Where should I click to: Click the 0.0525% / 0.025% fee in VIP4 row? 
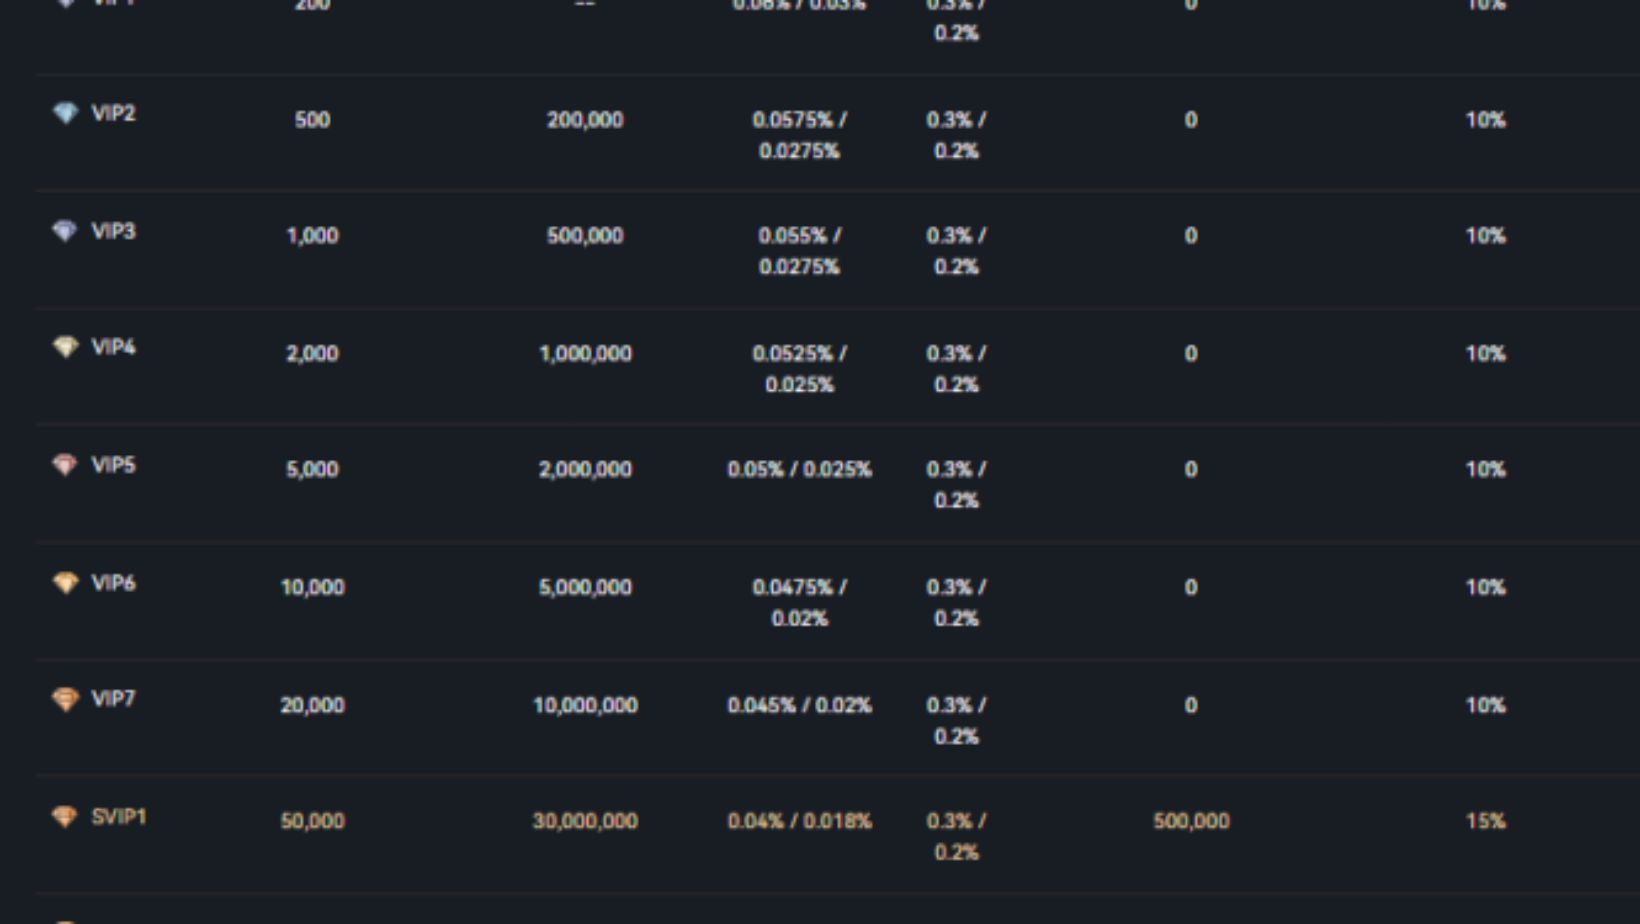[x=799, y=369]
